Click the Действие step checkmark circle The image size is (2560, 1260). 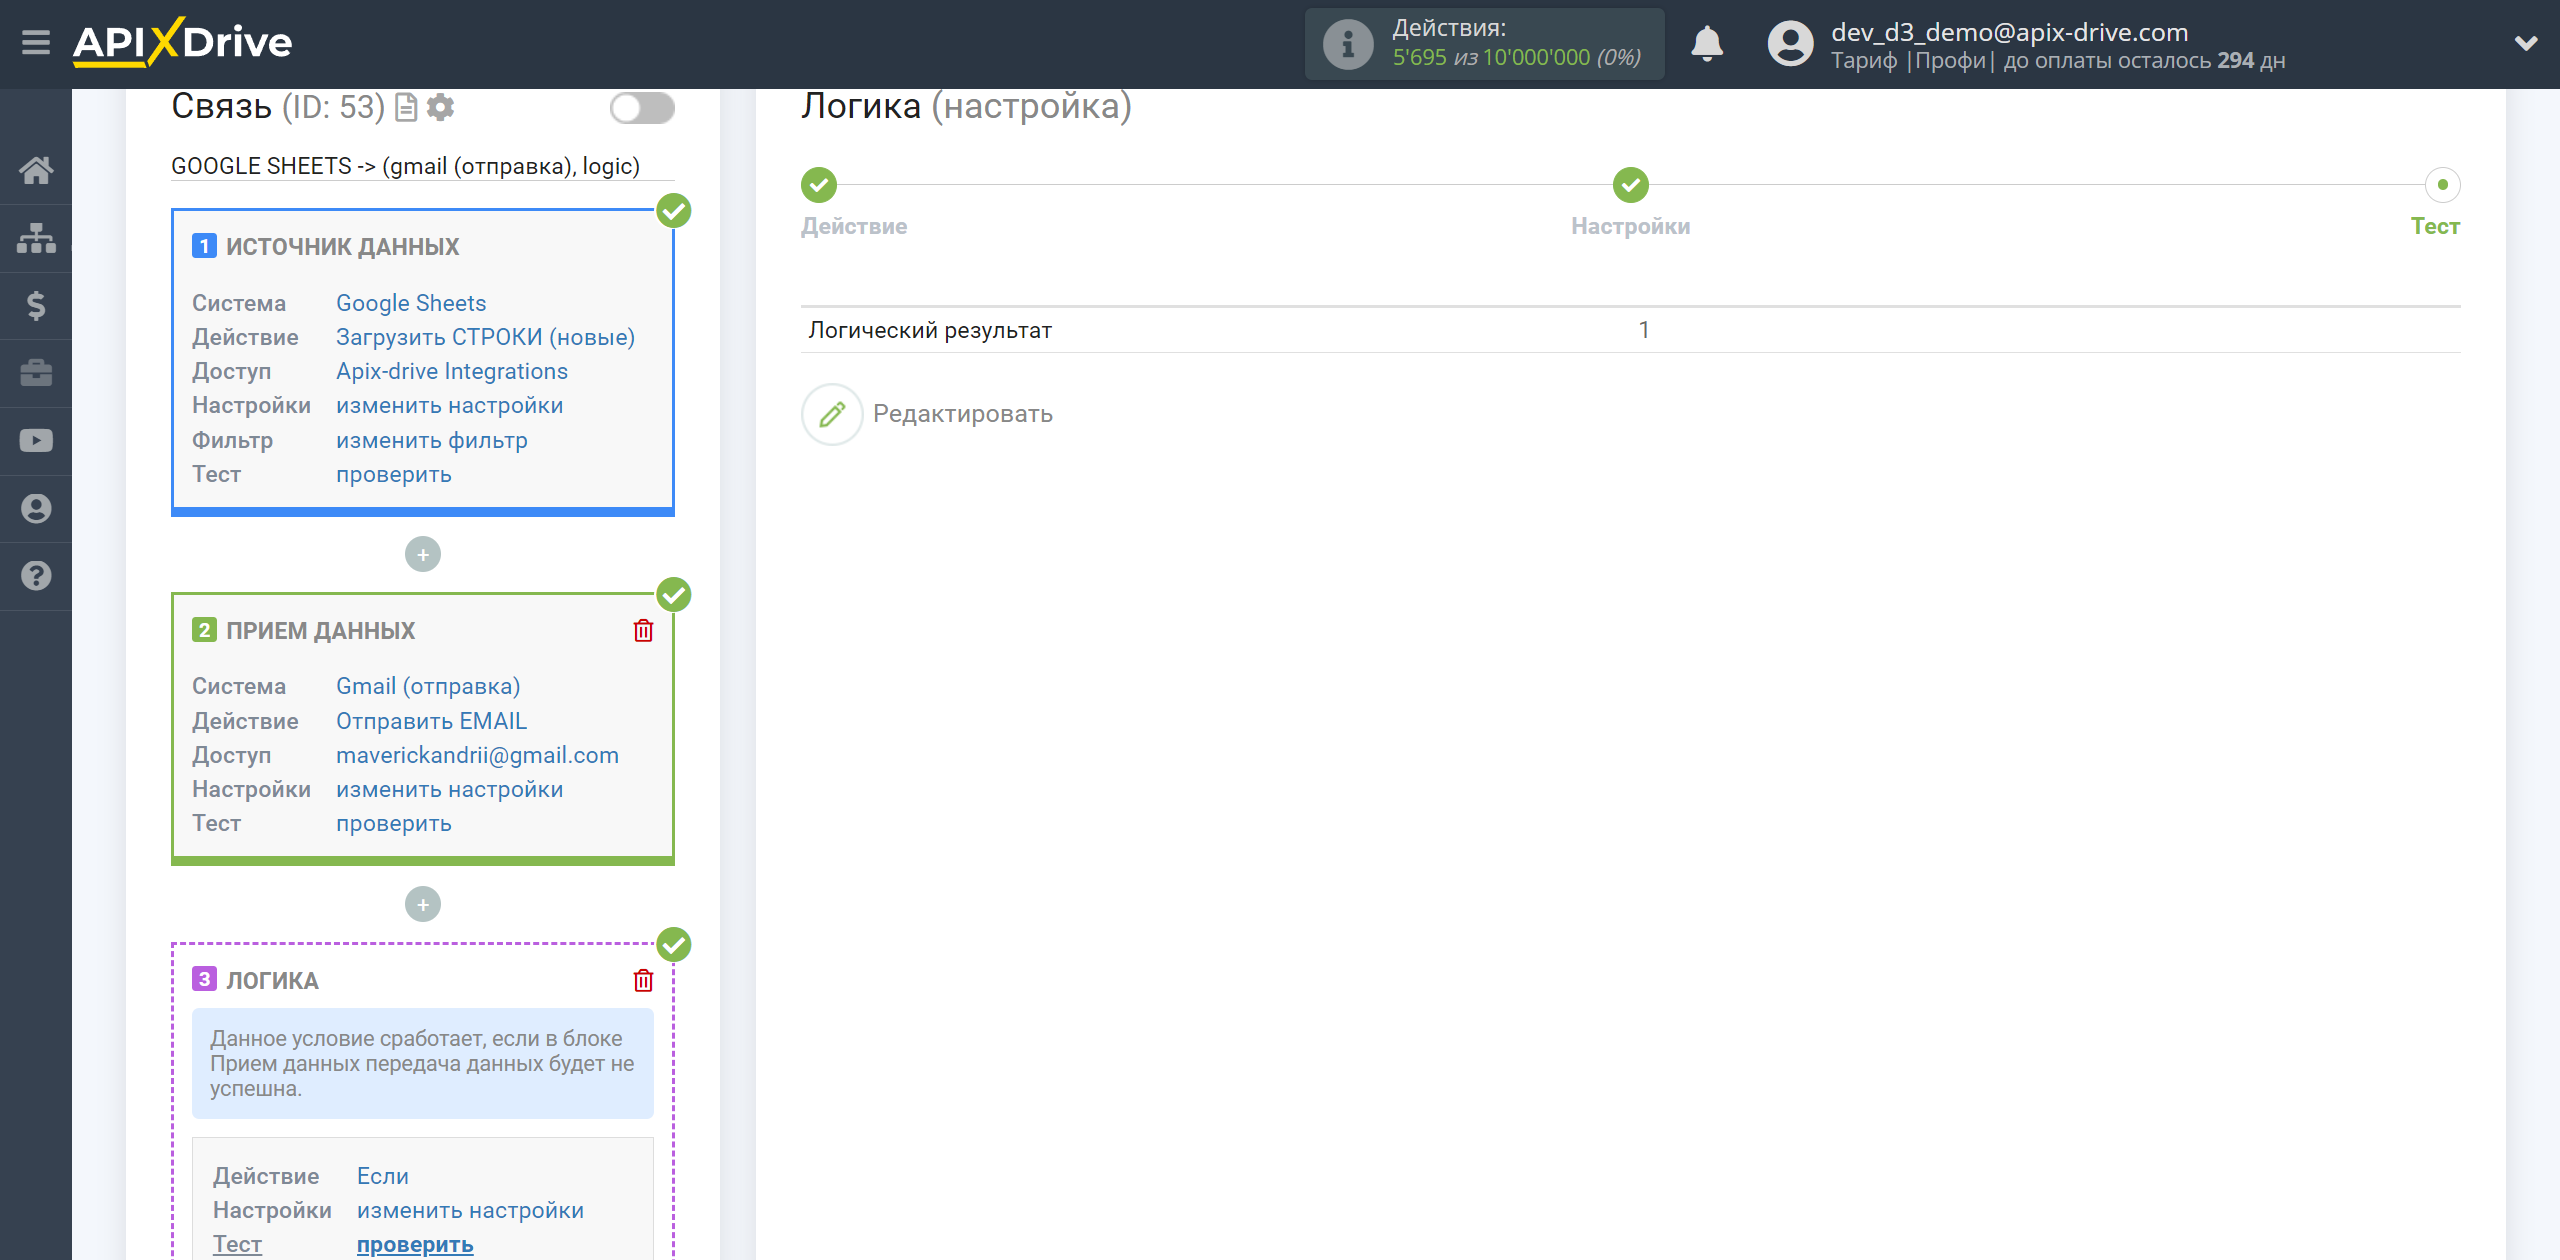pyautogui.click(x=819, y=185)
